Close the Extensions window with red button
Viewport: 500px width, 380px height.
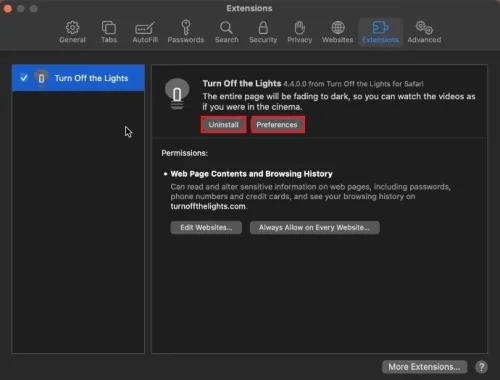pos(8,9)
